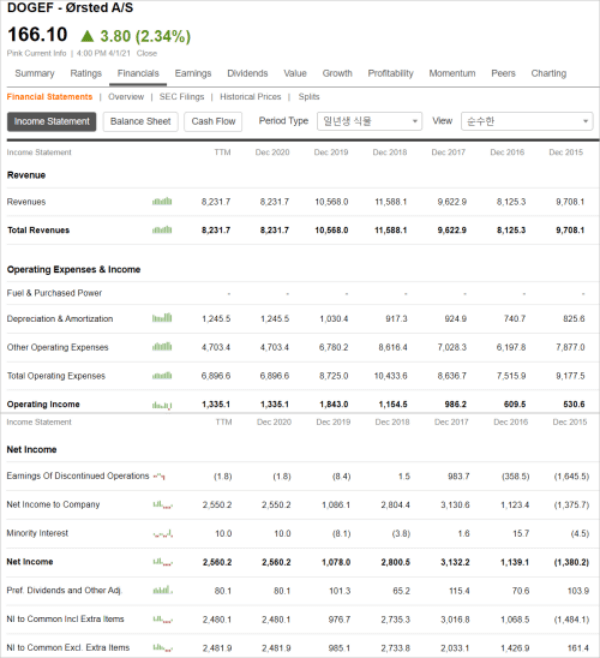The width and height of the screenshot is (600, 658).
Task: Click Depreciation & Amortization row label
Action: (x=60, y=319)
